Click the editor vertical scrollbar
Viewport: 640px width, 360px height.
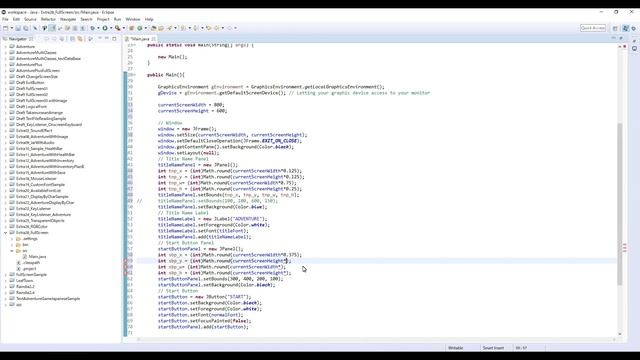pos(620,203)
